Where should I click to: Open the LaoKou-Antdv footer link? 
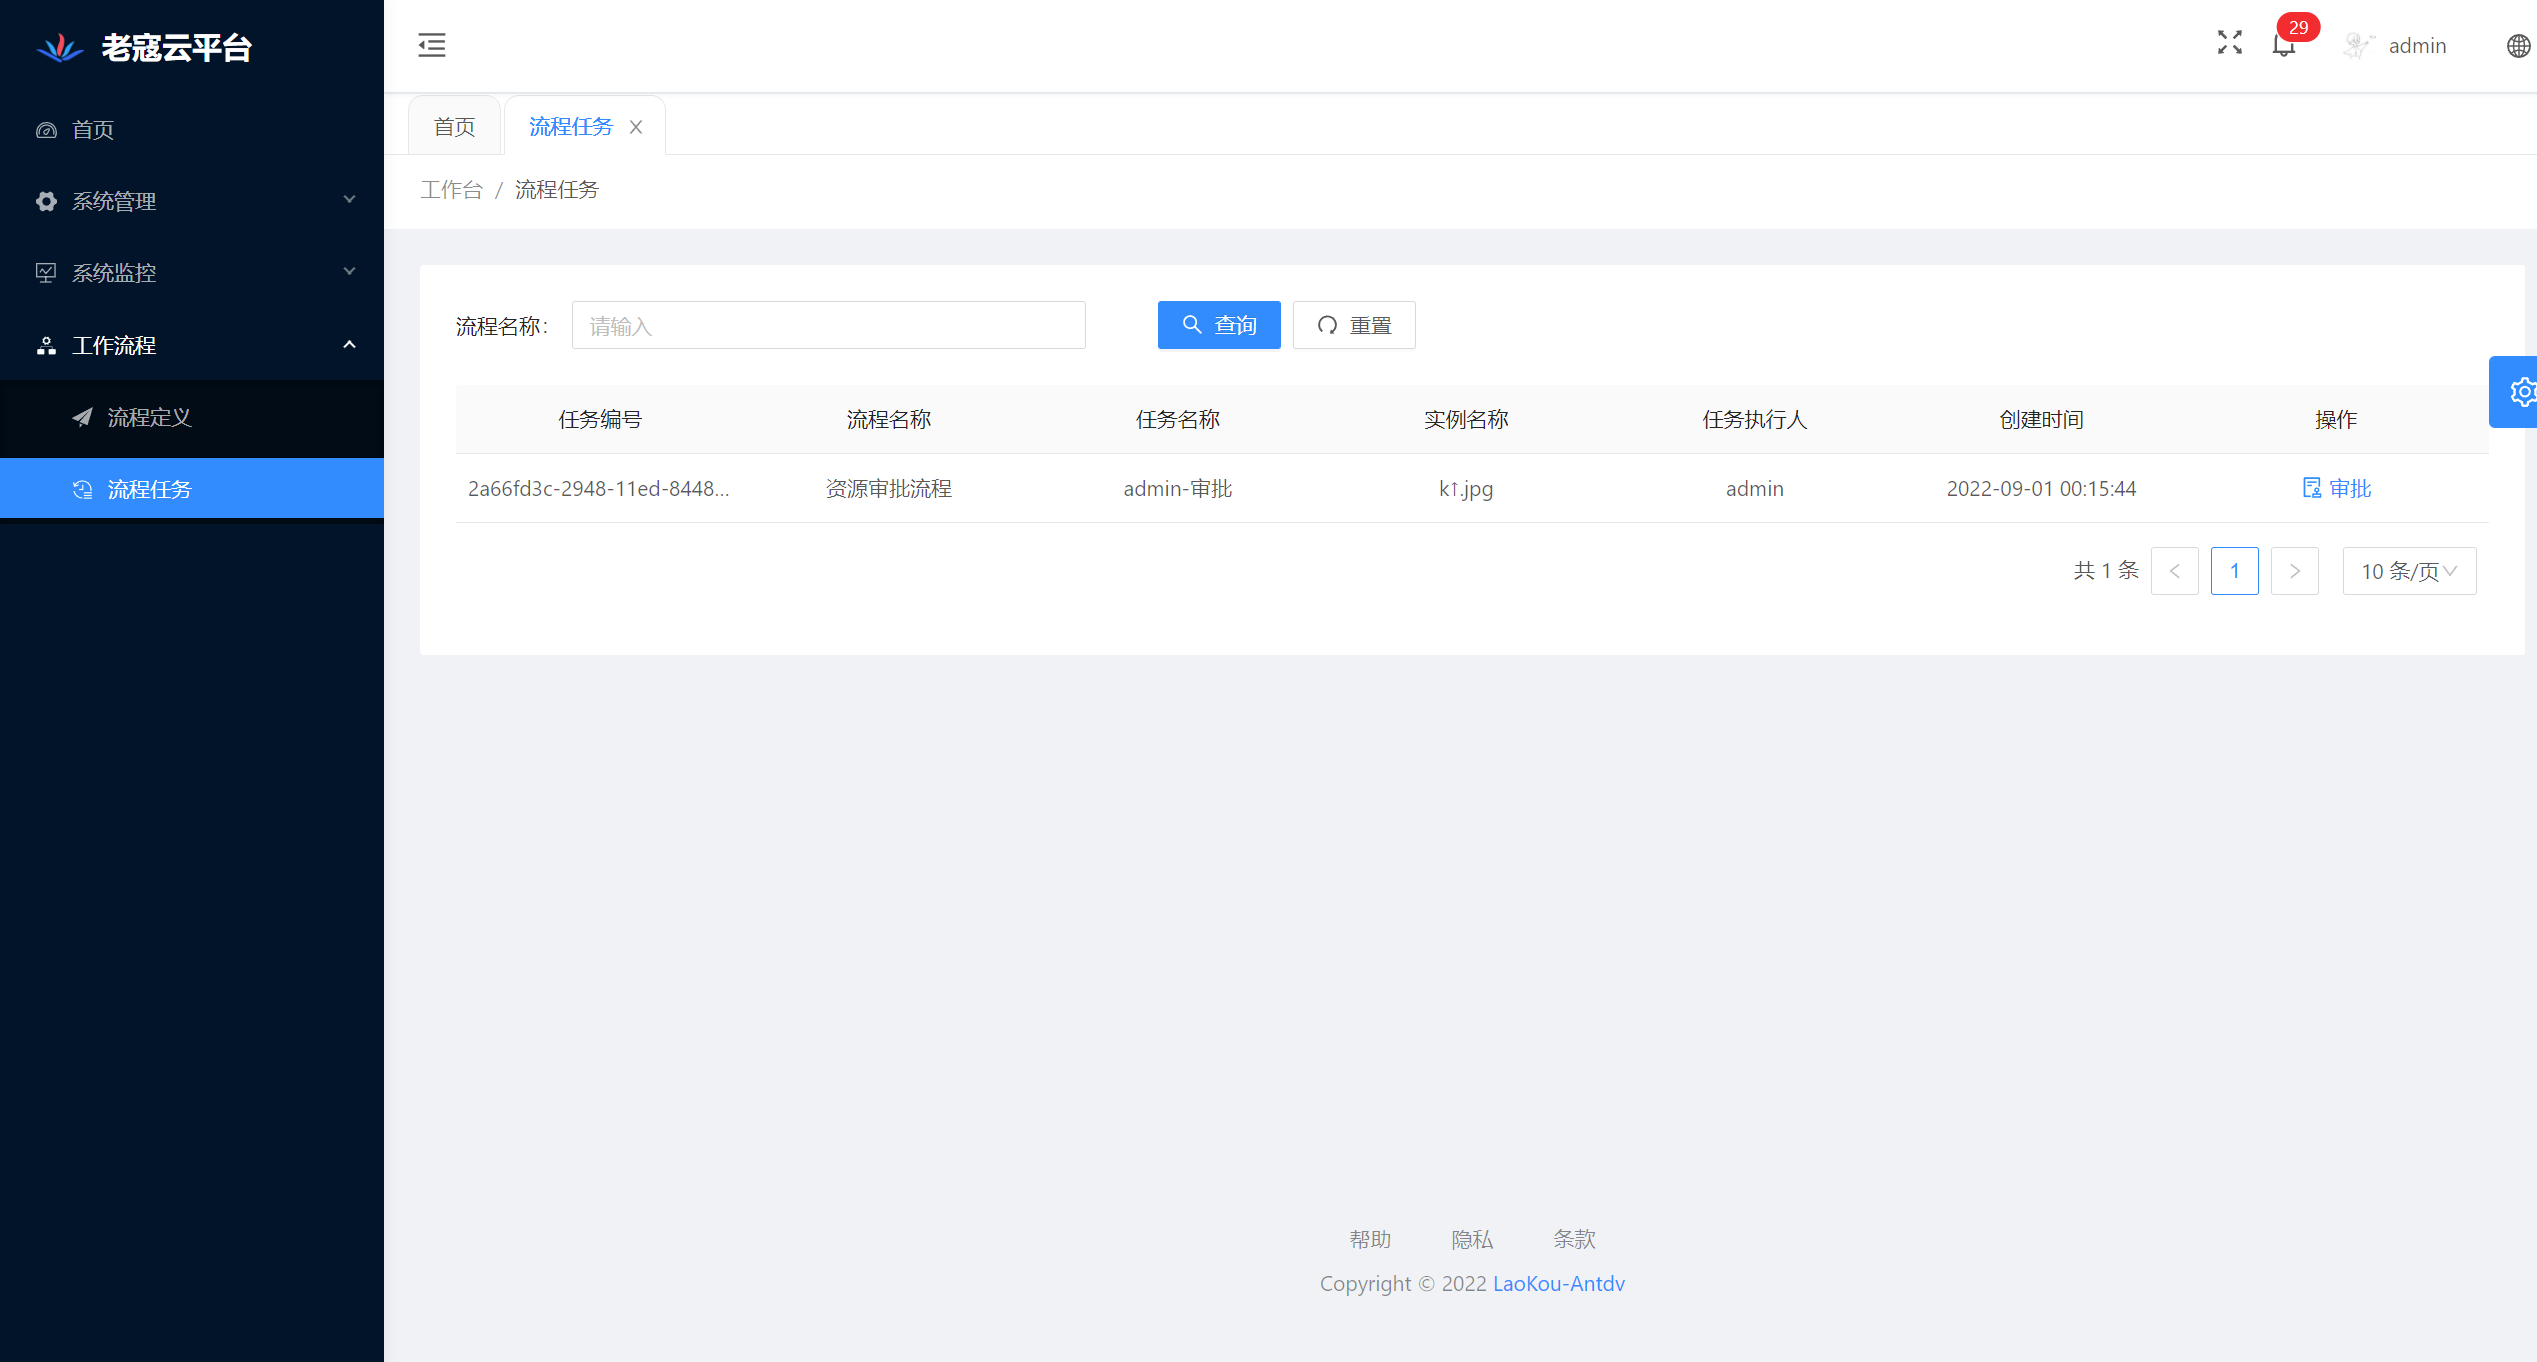(1558, 1283)
